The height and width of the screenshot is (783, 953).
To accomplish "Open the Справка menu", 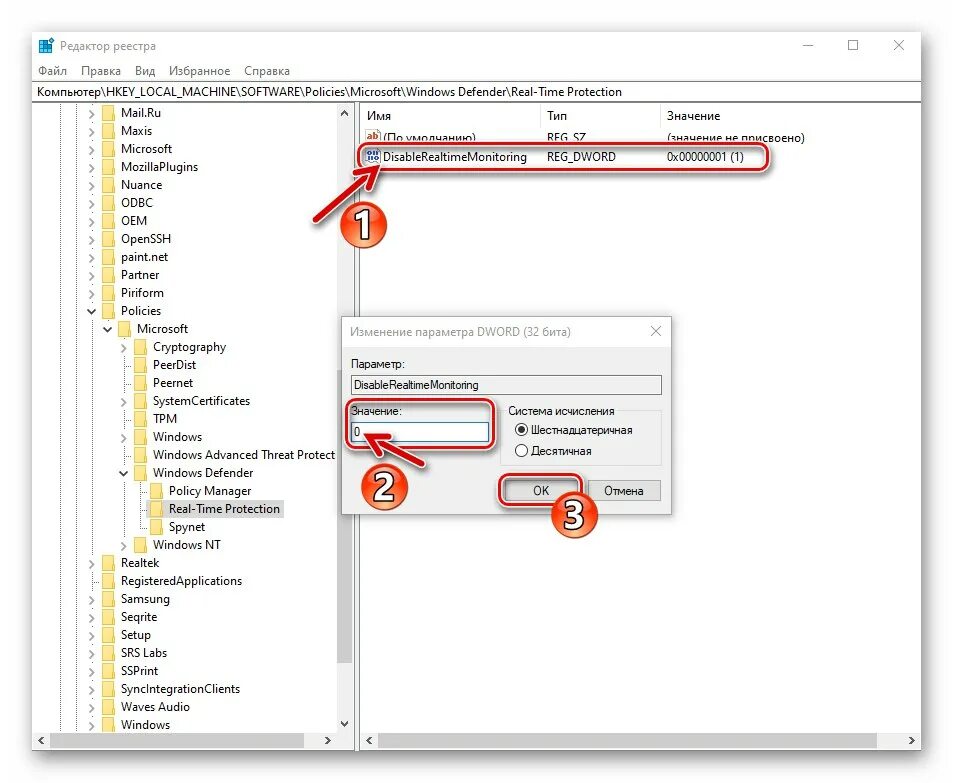I will pos(267,71).
